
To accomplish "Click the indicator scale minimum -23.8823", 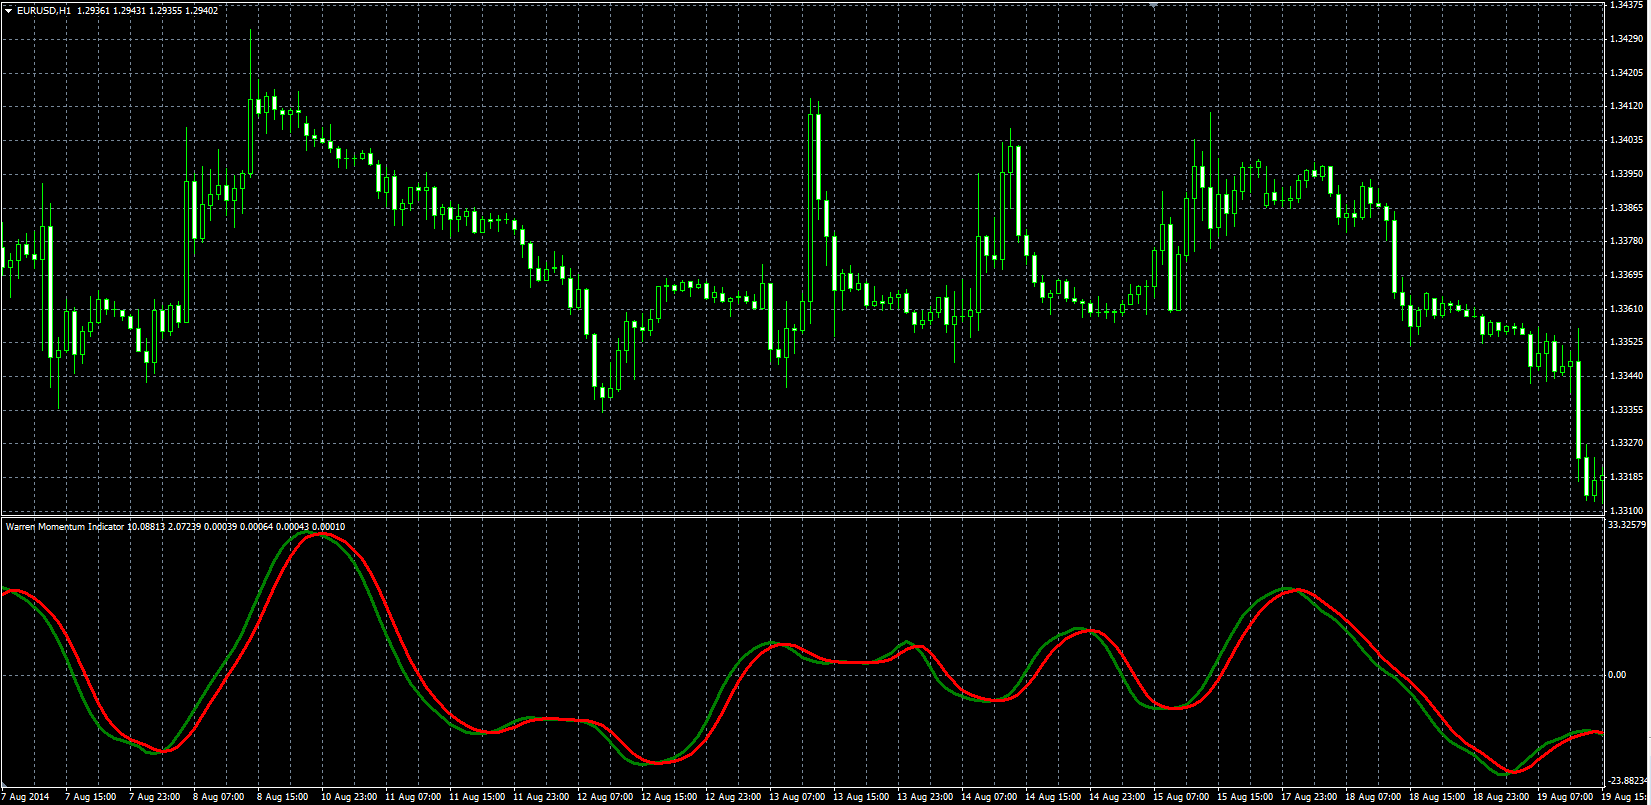I will point(1628,781).
